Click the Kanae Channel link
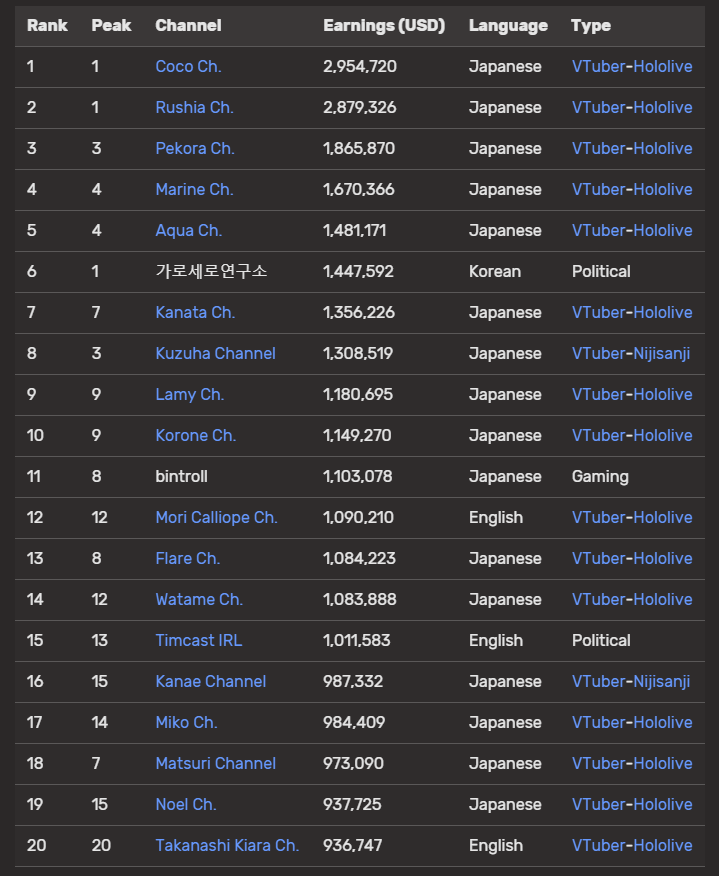The width and height of the screenshot is (719, 876). click(211, 681)
